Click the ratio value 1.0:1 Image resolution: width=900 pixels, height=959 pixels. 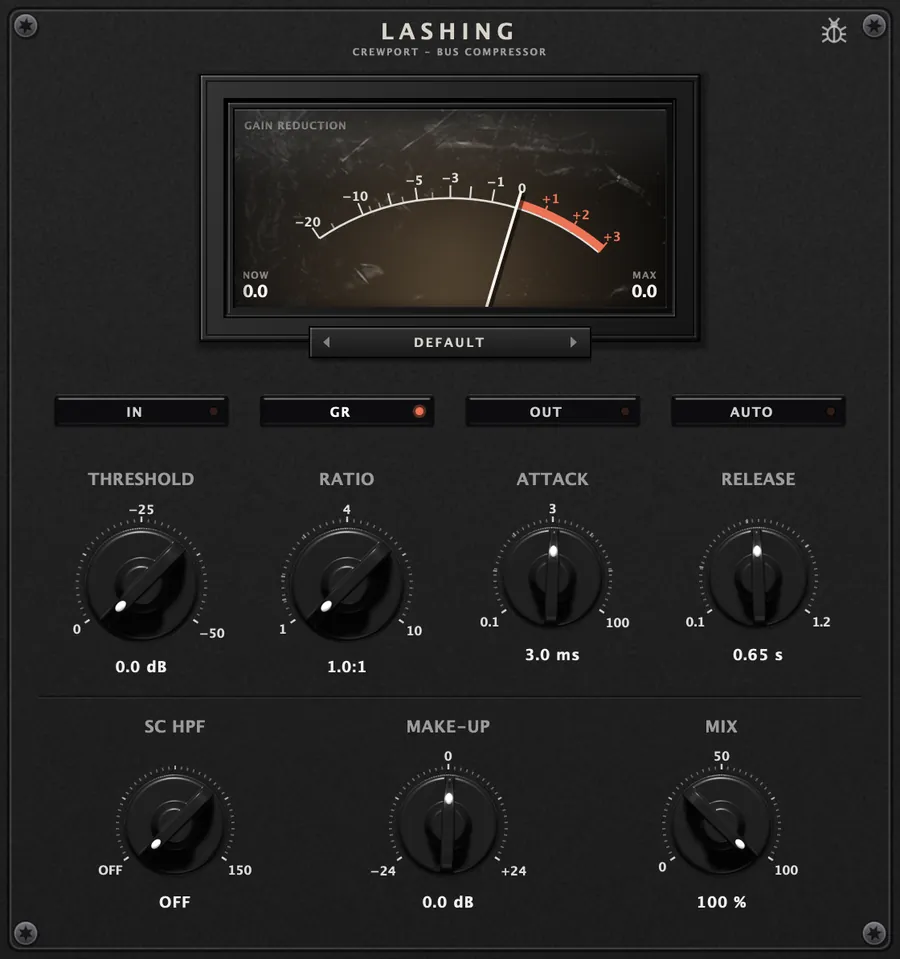click(347, 667)
